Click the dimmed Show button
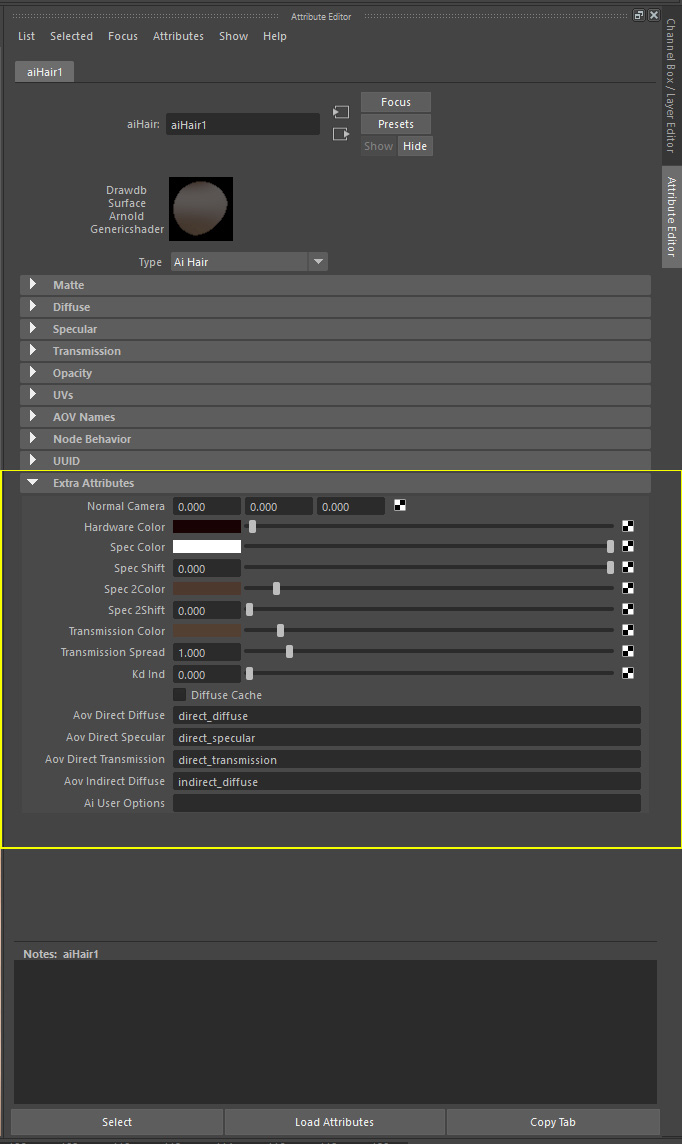The width and height of the screenshot is (682, 1144). [x=379, y=146]
